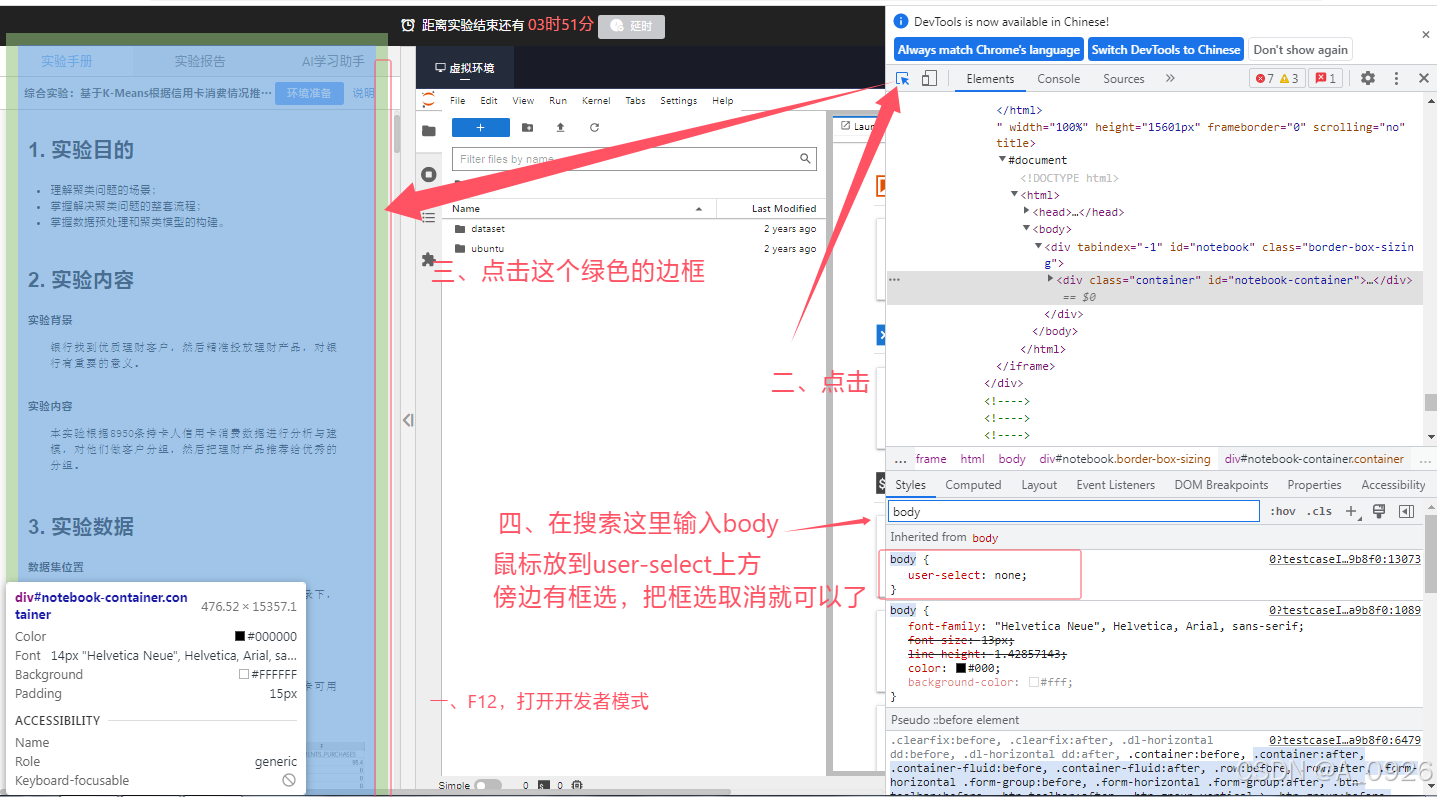
Task: Open source link 0?testcaseI…a9b8f0:1089
Action: coord(1345,610)
